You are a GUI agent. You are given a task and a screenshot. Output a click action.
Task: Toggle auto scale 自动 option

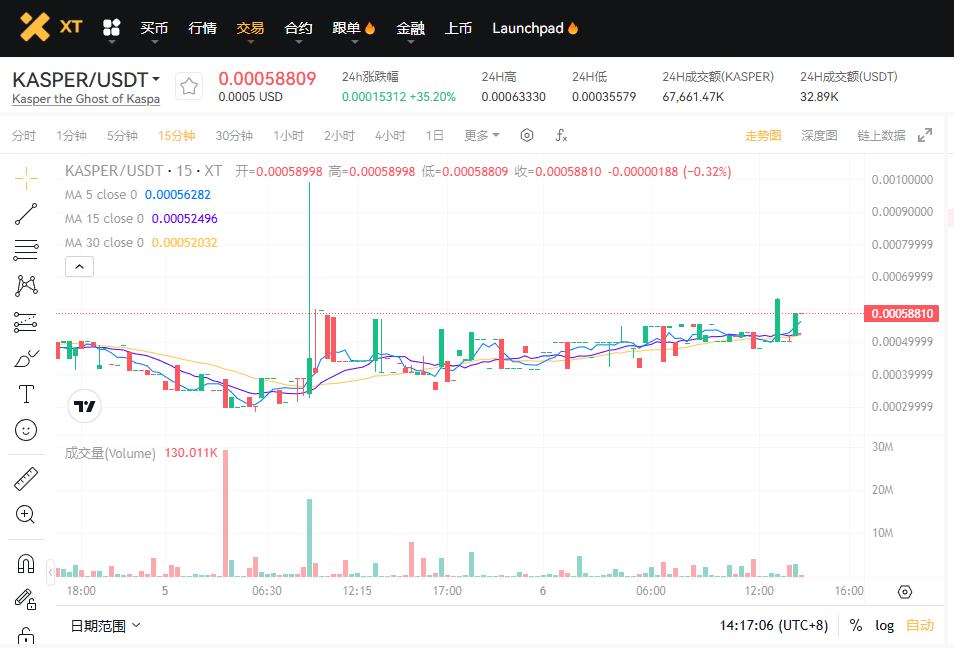point(919,625)
